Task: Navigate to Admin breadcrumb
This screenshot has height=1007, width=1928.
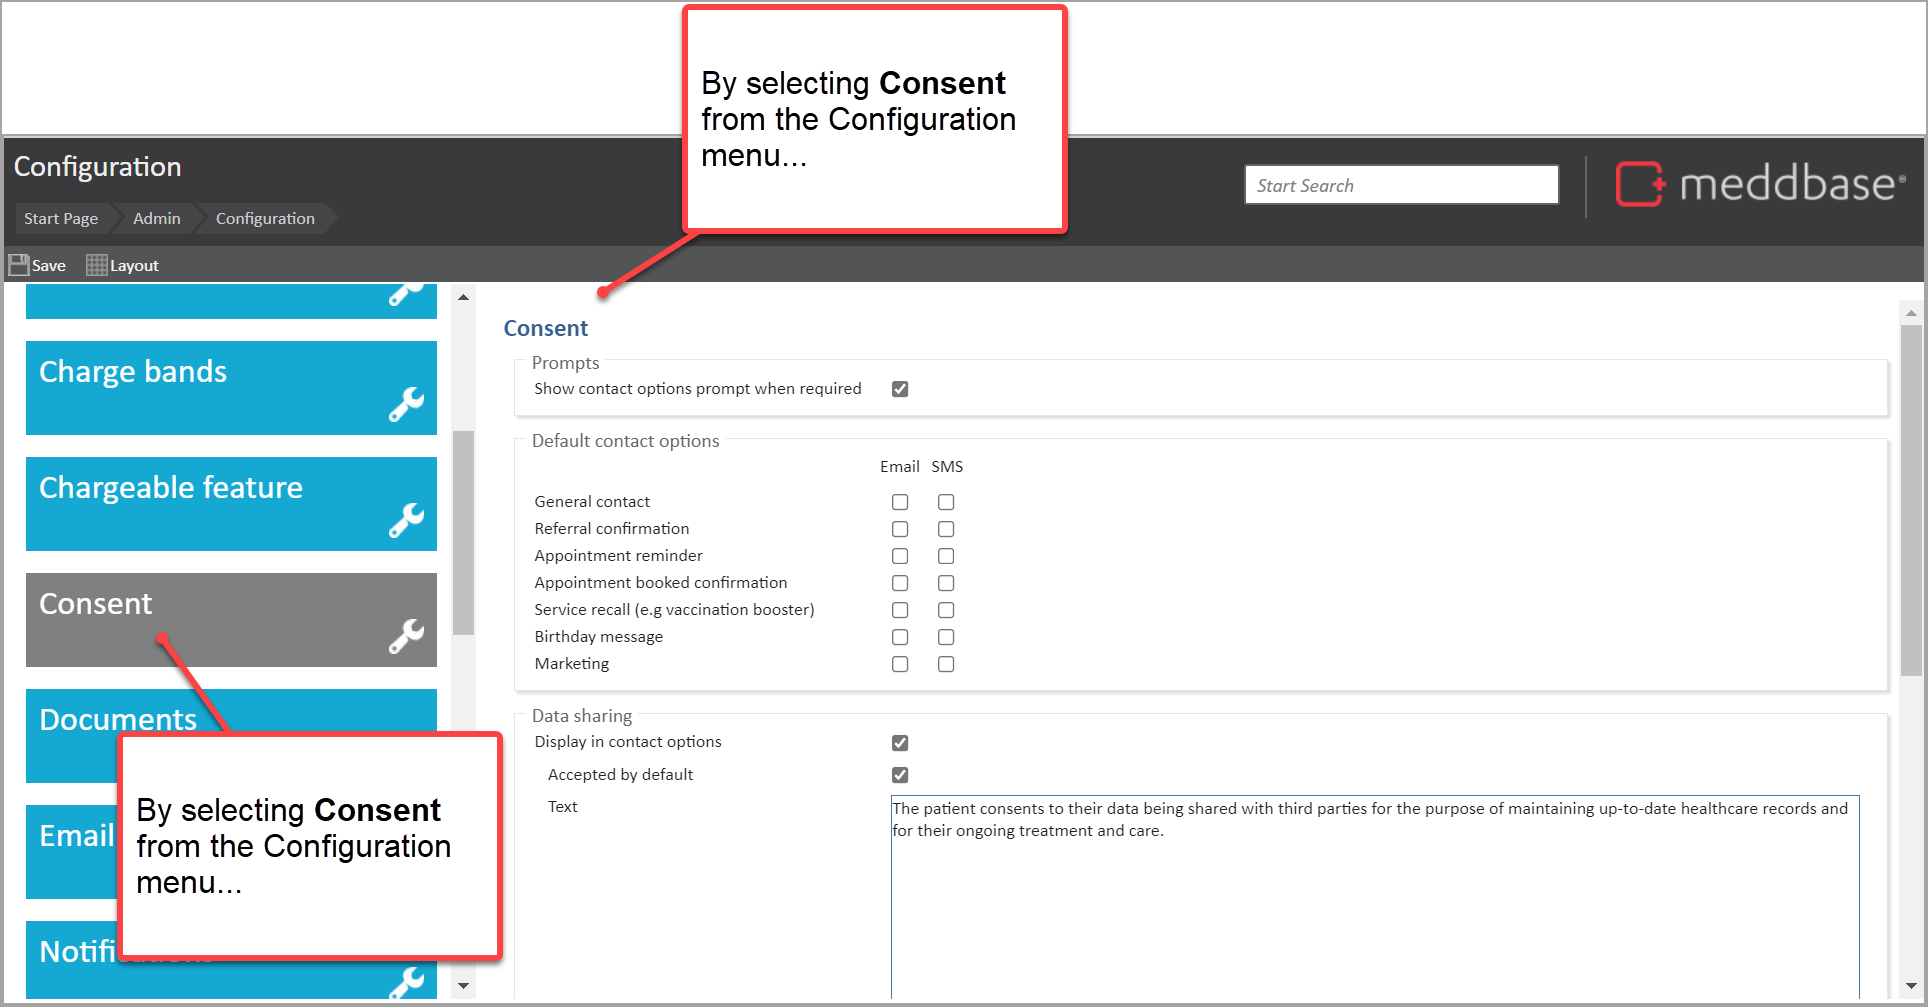Action: pyautogui.click(x=157, y=218)
